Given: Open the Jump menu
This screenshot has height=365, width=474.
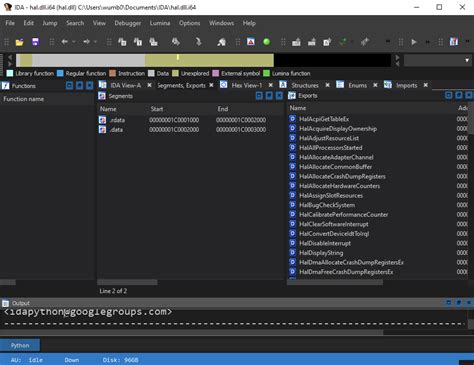Looking at the screenshot, I should [x=50, y=23].
